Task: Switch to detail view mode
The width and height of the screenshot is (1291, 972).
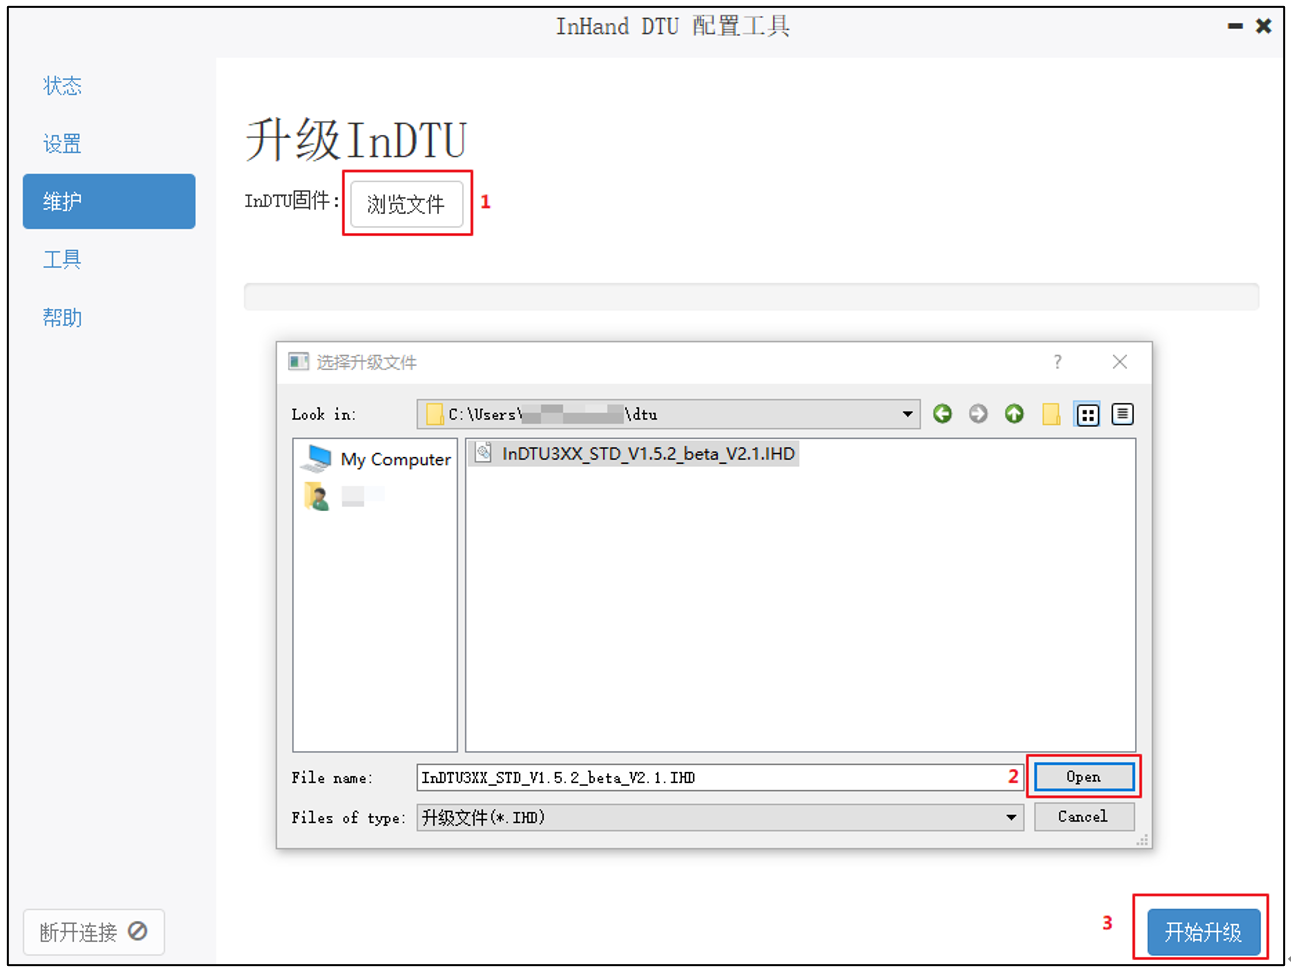Action: (1122, 414)
